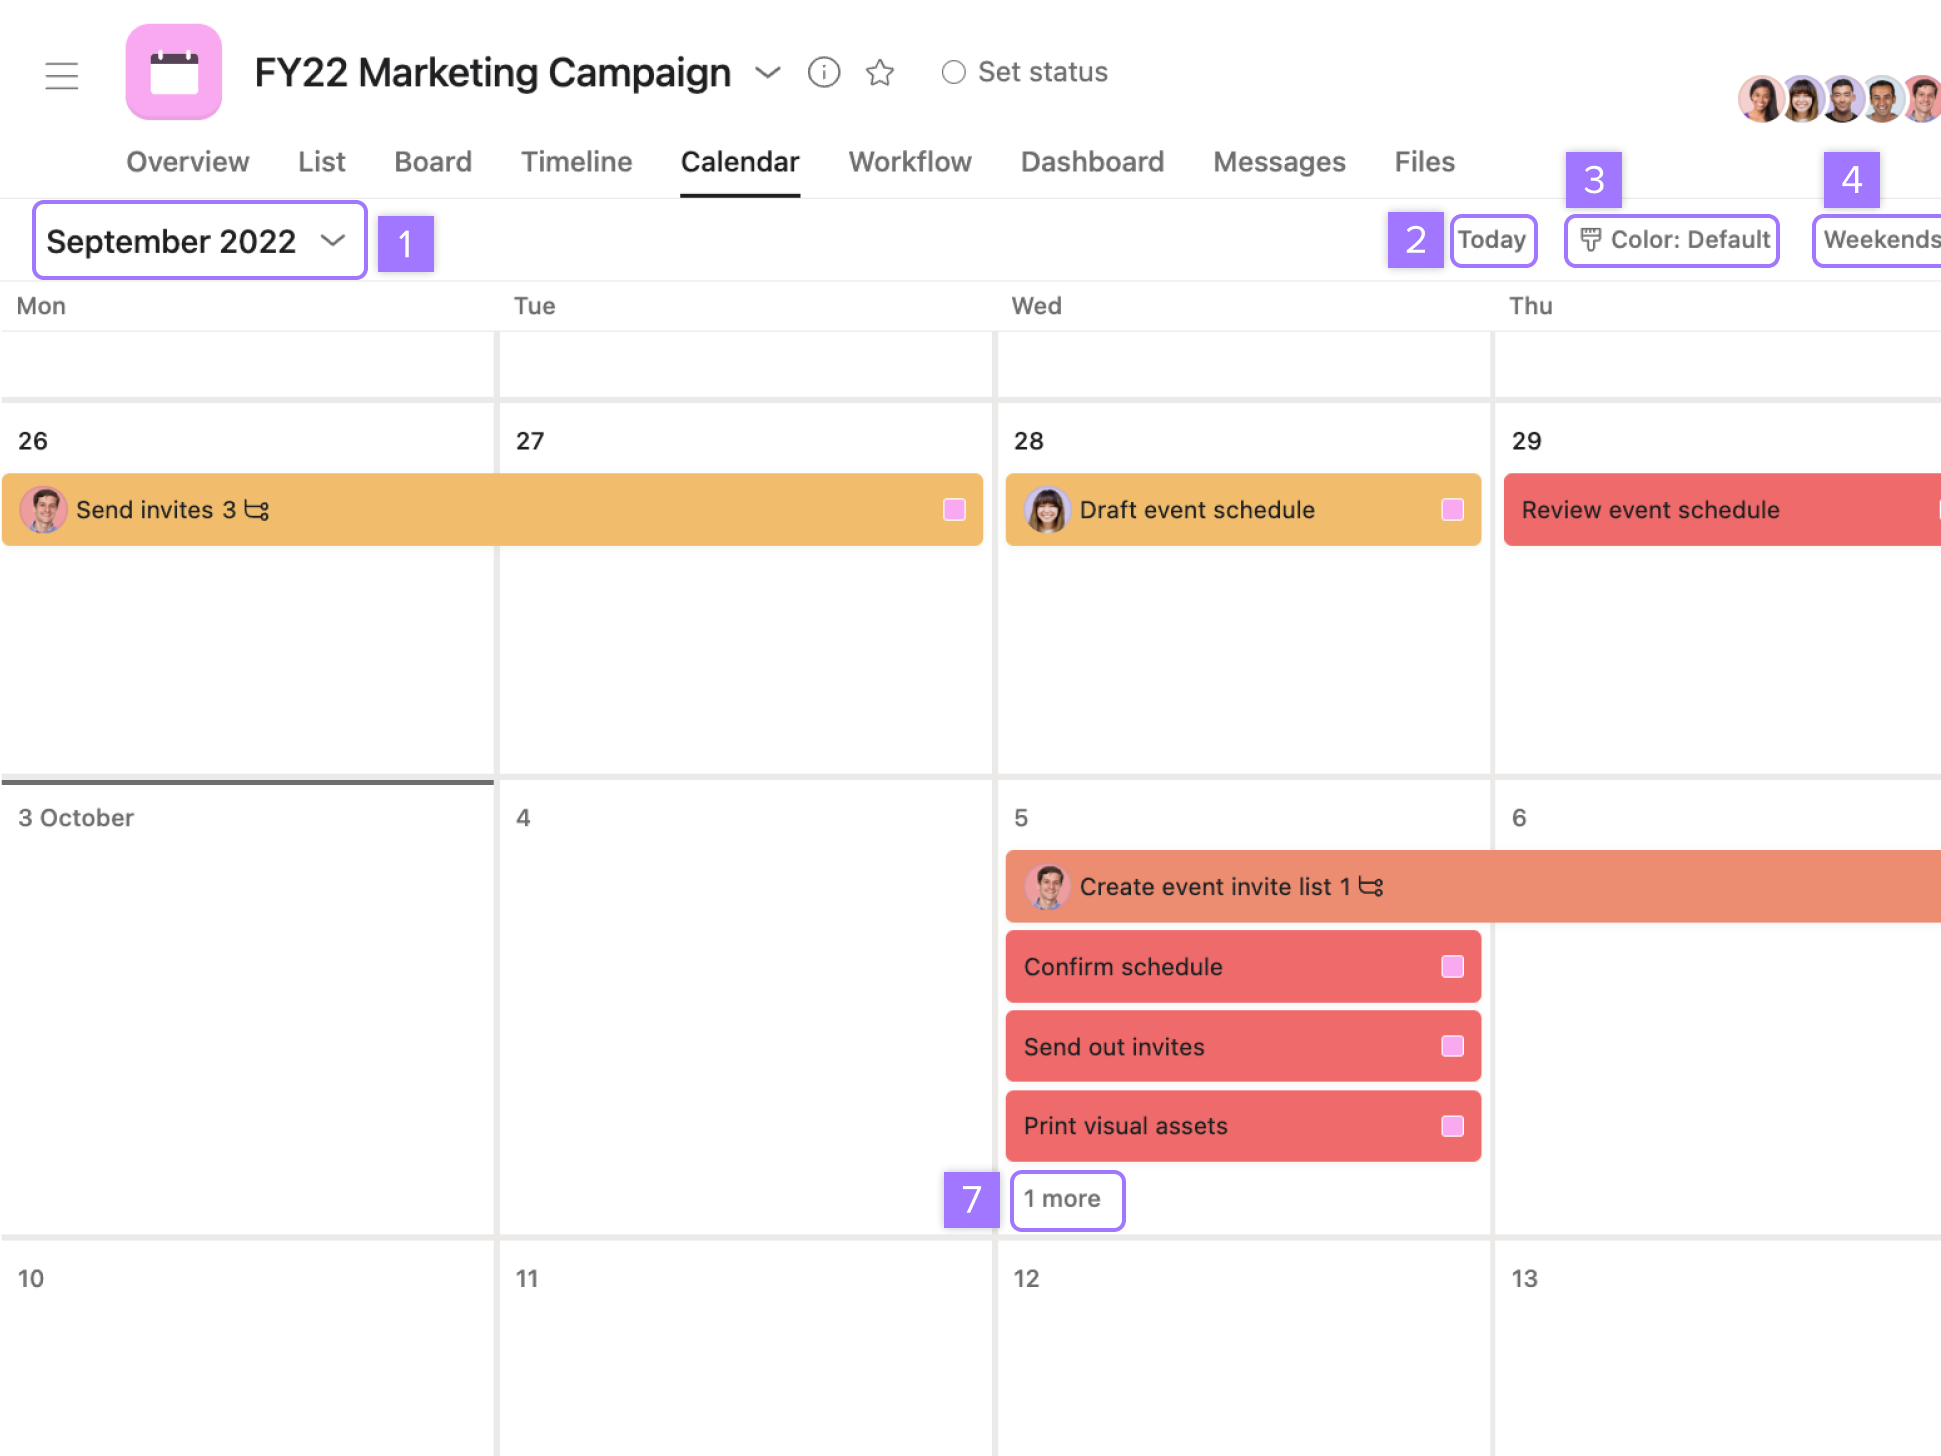Select the Calendar tab
This screenshot has width=1941, height=1456.
740,162
